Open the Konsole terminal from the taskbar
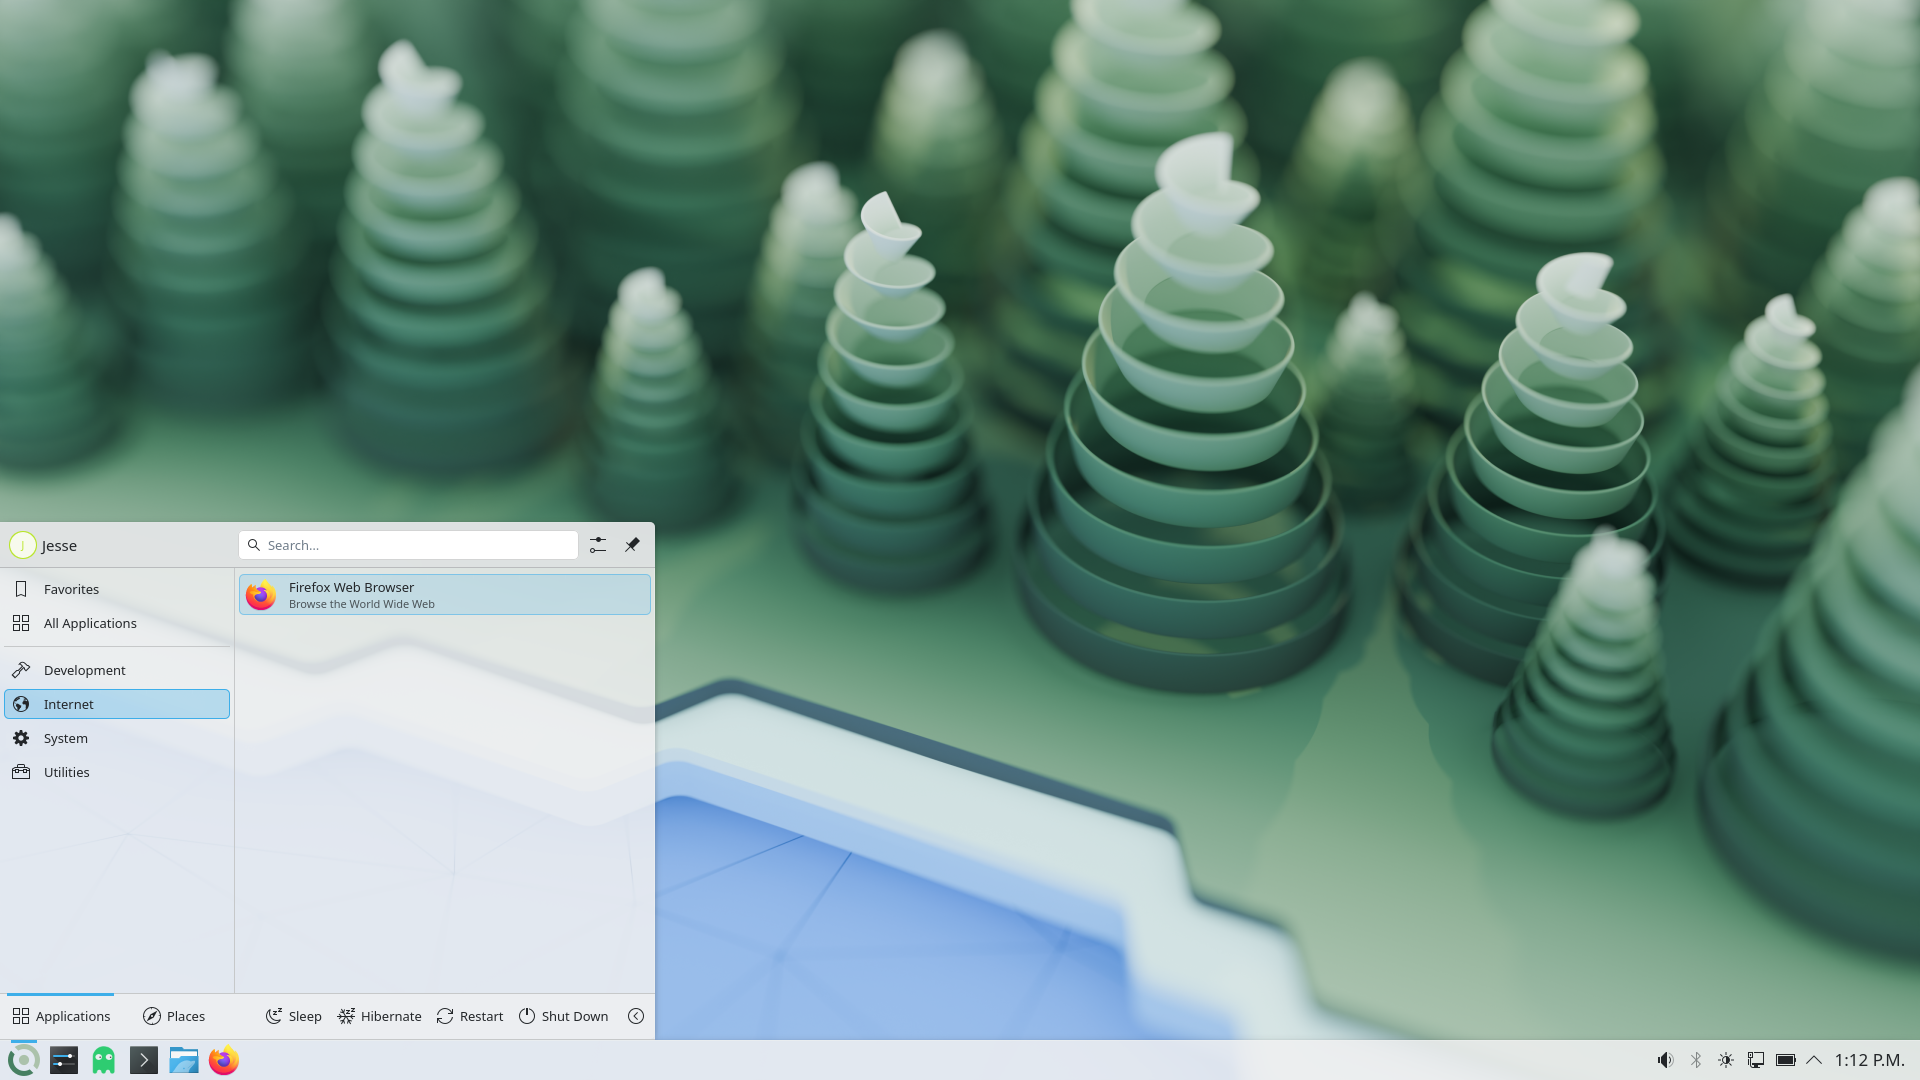Image resolution: width=1920 pixels, height=1080 pixels. (x=144, y=1060)
